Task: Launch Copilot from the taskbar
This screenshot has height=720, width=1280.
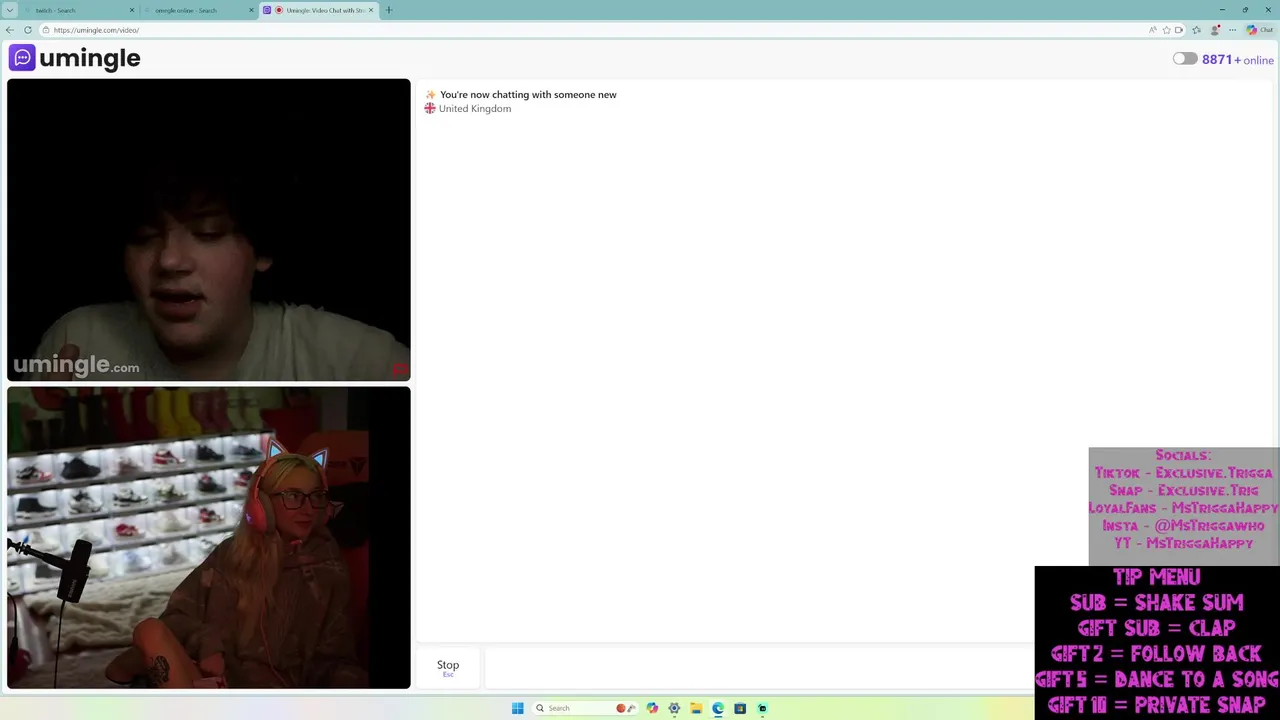Action: pos(652,708)
